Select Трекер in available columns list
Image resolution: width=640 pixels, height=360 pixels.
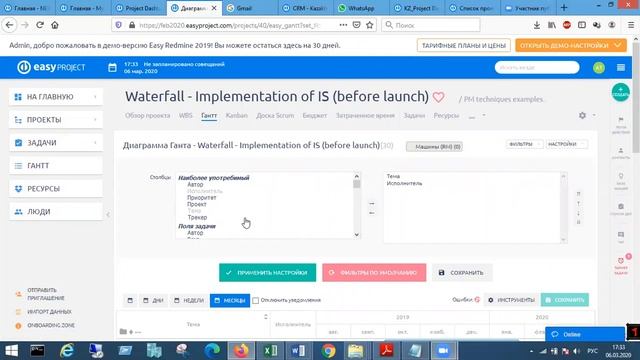pyautogui.click(x=197, y=217)
